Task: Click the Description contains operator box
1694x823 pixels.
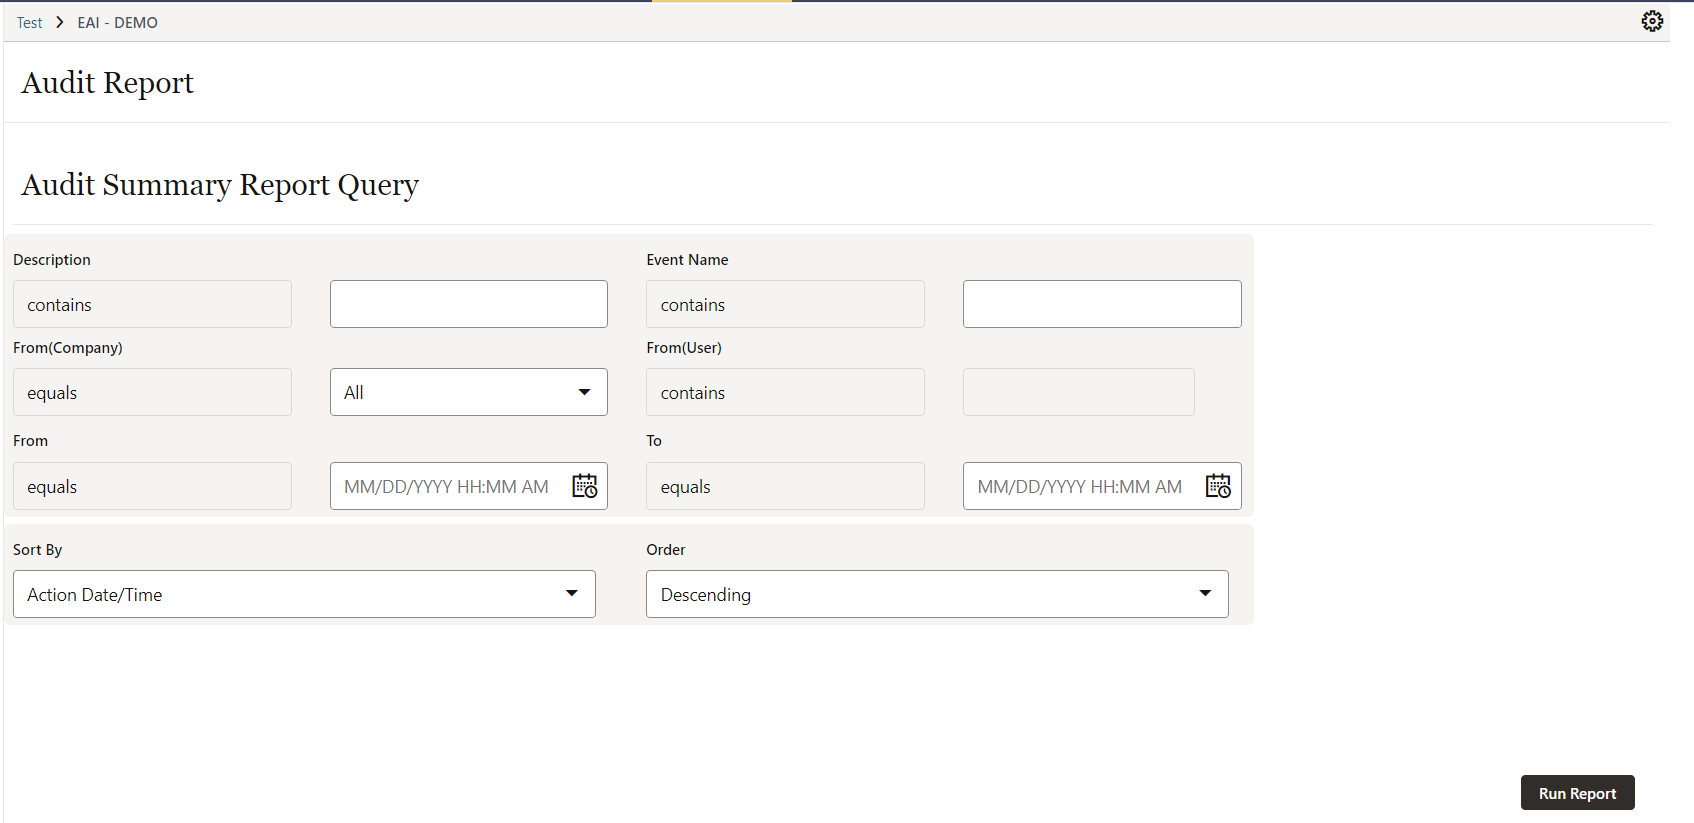Action: pos(152,304)
